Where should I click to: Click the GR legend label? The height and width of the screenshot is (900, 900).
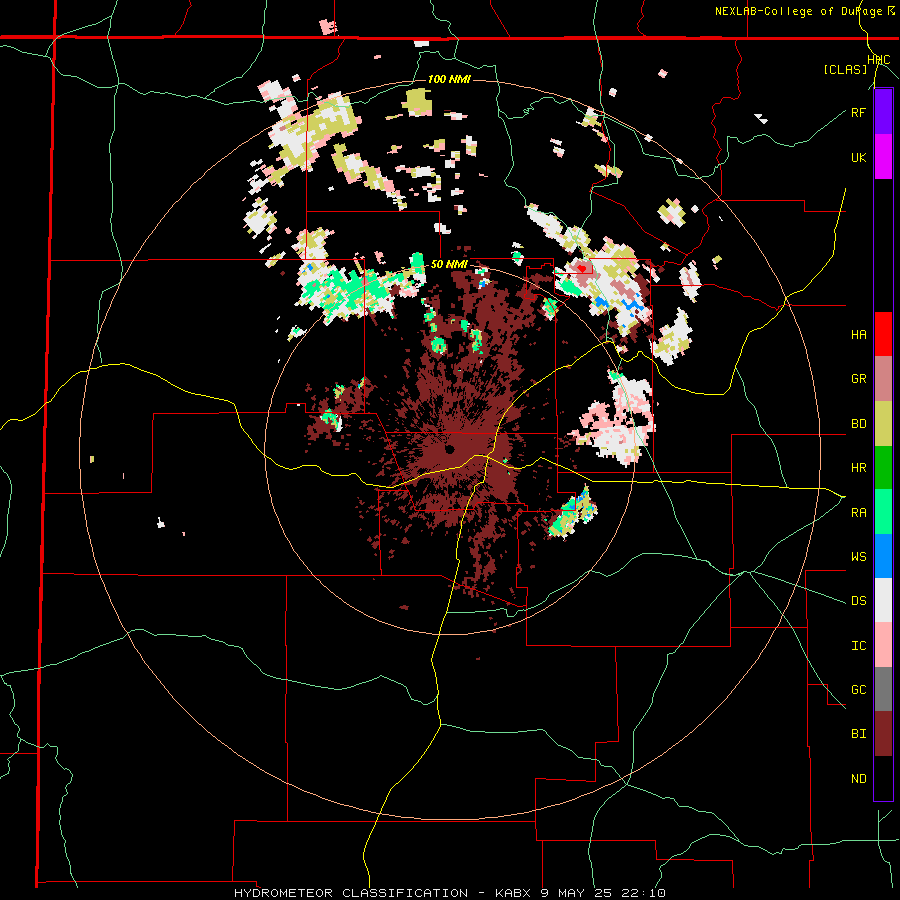coord(858,379)
